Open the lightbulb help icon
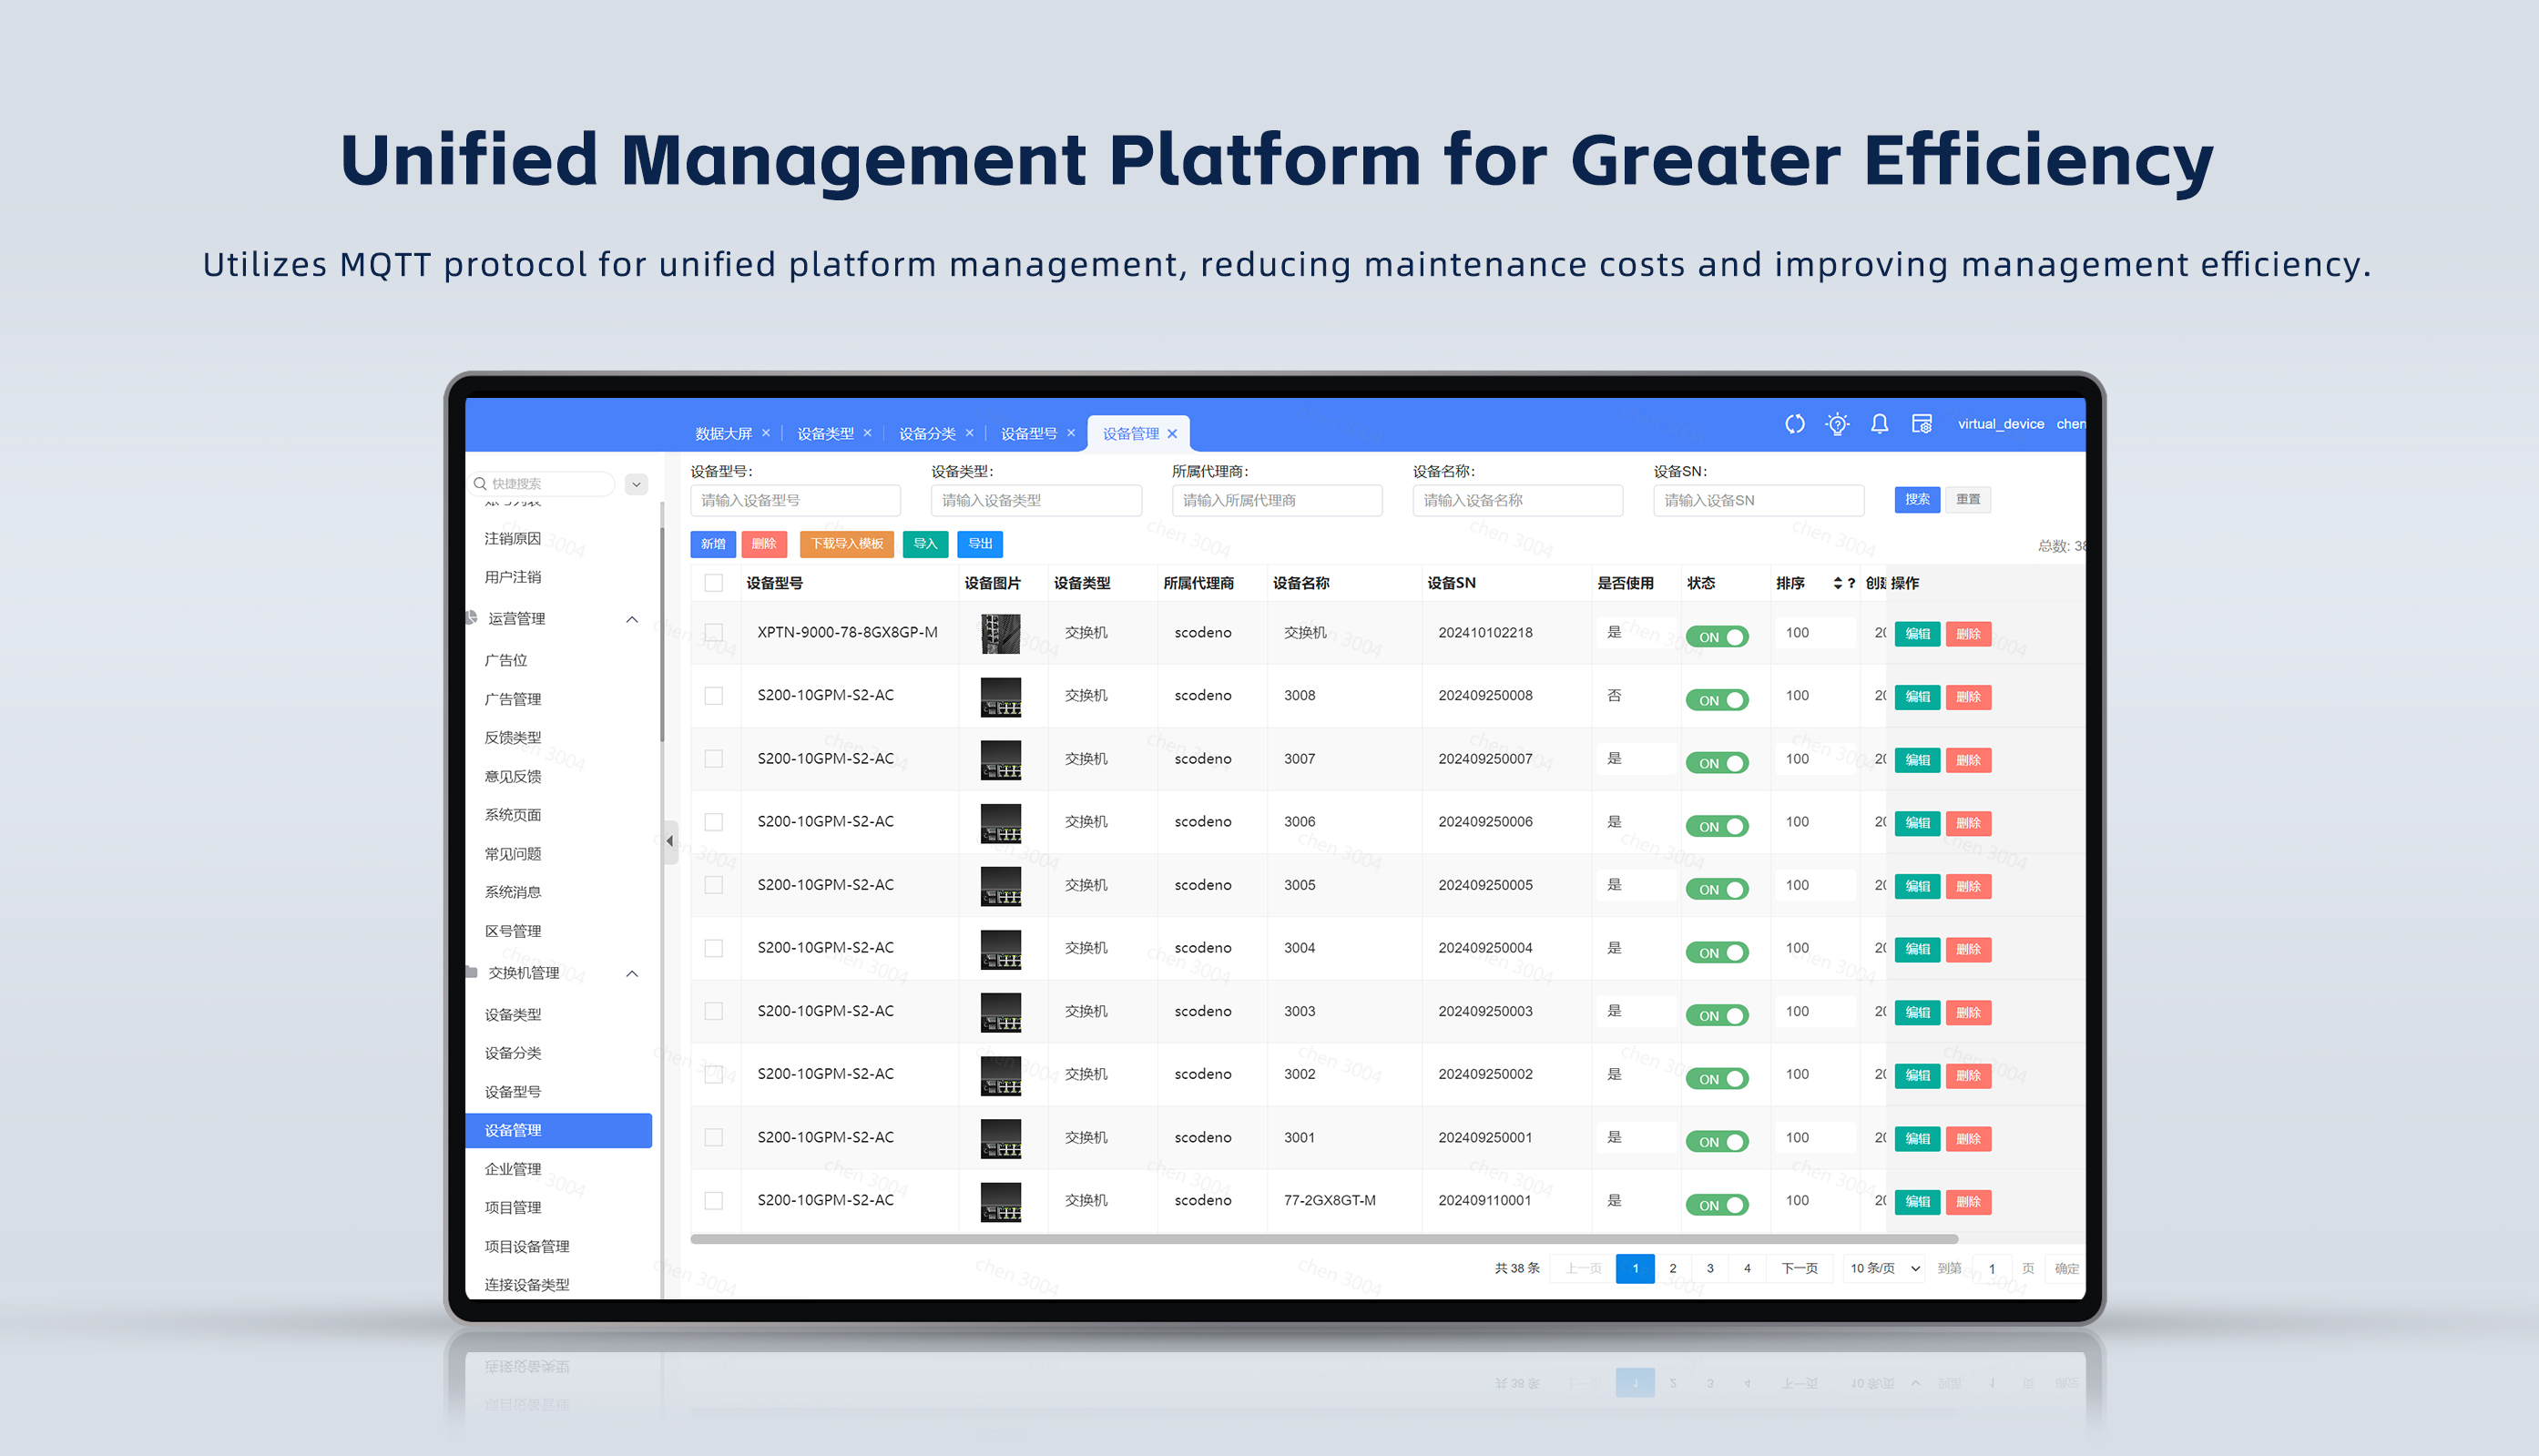 [x=1836, y=424]
